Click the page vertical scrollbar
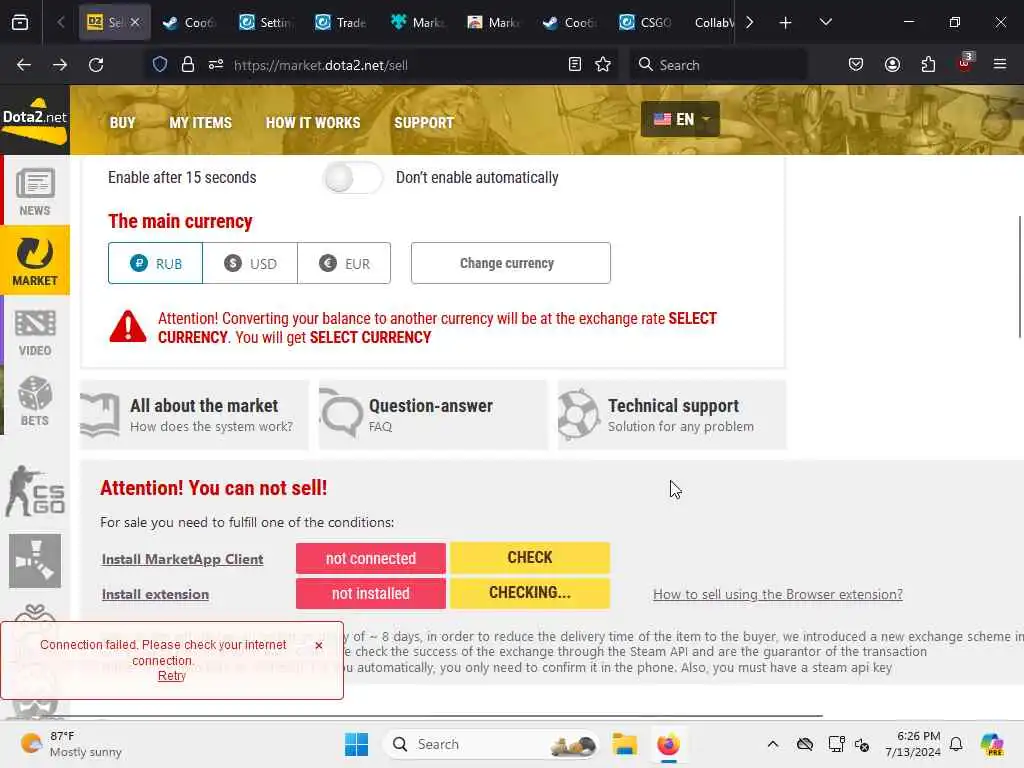 [1019, 277]
